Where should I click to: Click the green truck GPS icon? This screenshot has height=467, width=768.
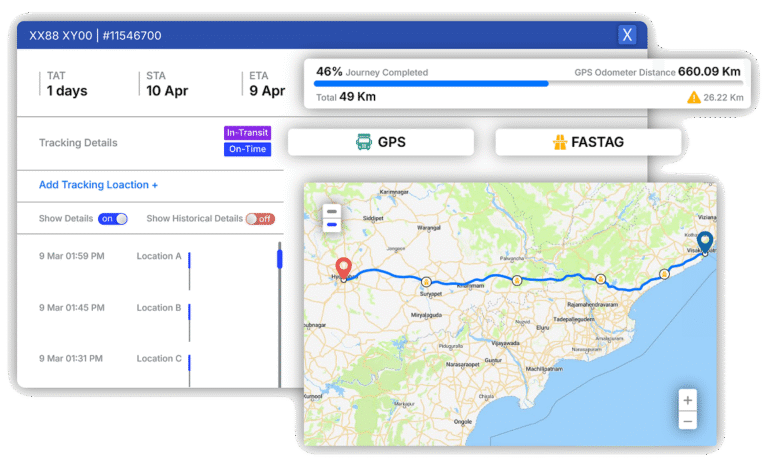pyautogui.click(x=363, y=142)
